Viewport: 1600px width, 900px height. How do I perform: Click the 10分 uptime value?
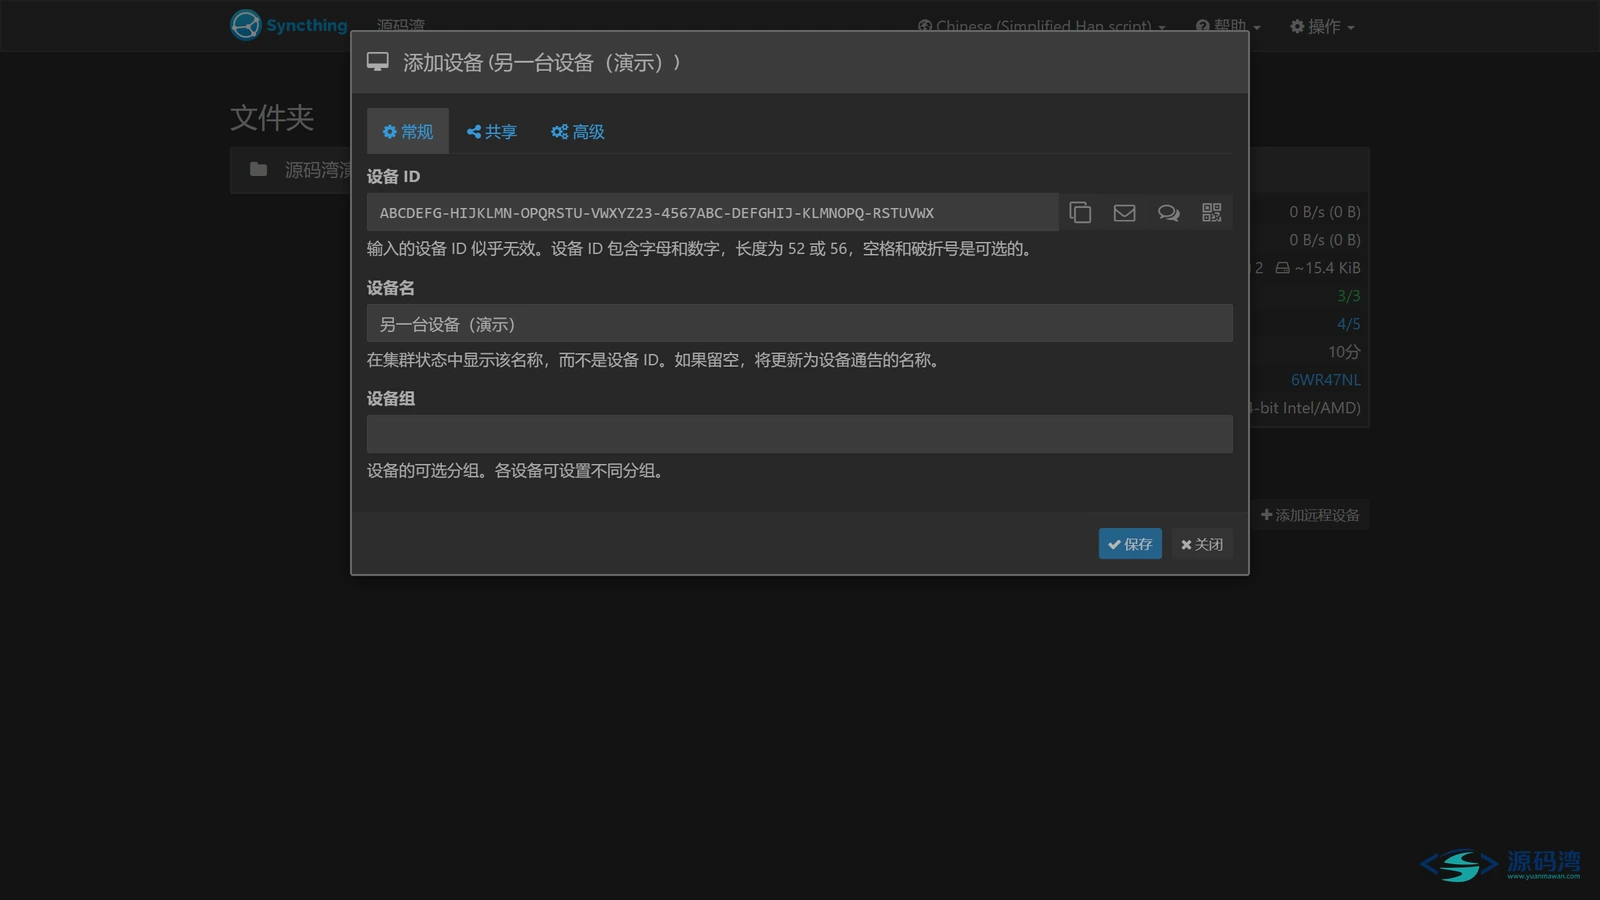point(1344,352)
